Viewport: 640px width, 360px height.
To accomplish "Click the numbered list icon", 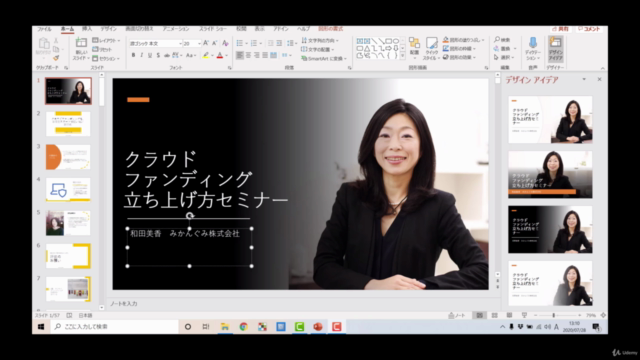I will 254,43.
